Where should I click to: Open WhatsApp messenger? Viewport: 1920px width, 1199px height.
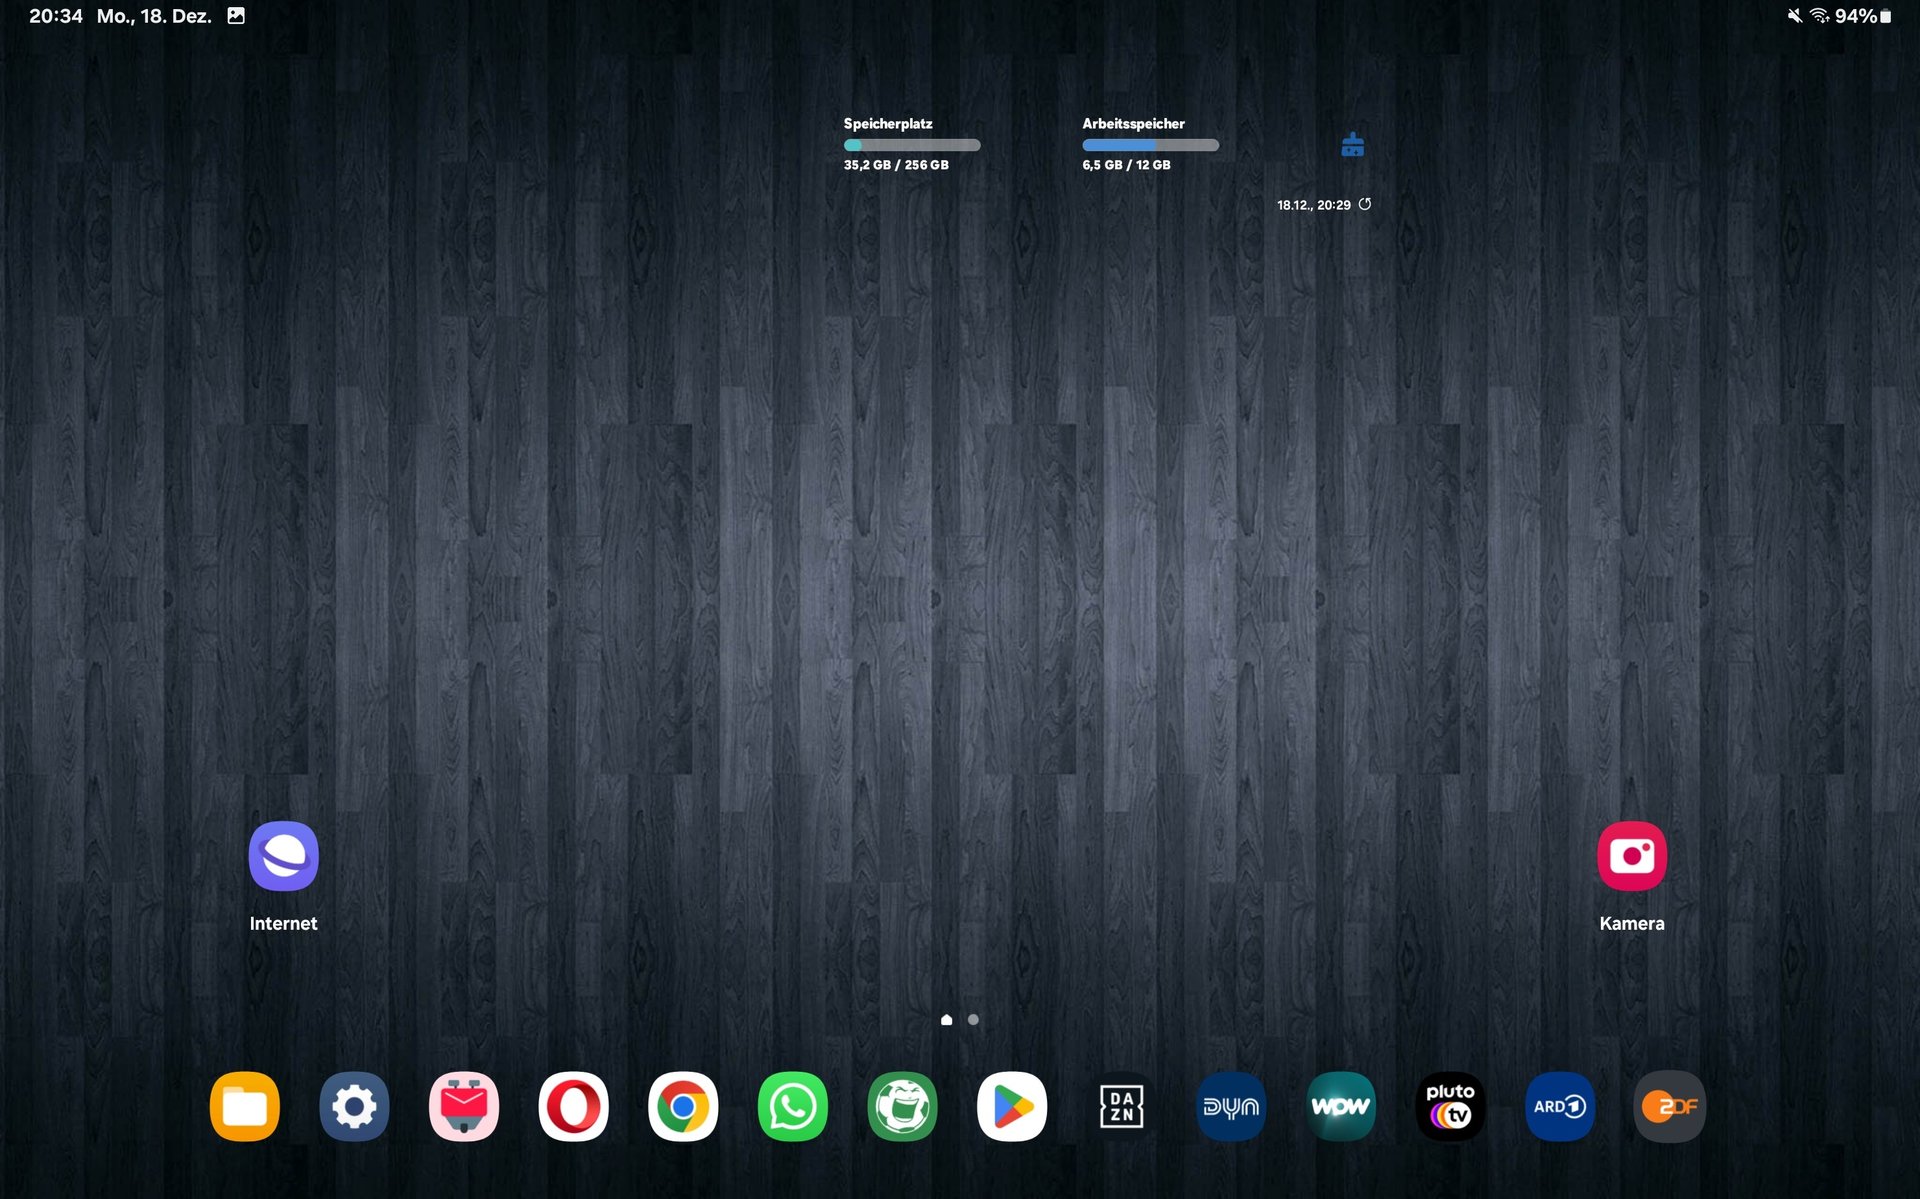click(x=792, y=1106)
